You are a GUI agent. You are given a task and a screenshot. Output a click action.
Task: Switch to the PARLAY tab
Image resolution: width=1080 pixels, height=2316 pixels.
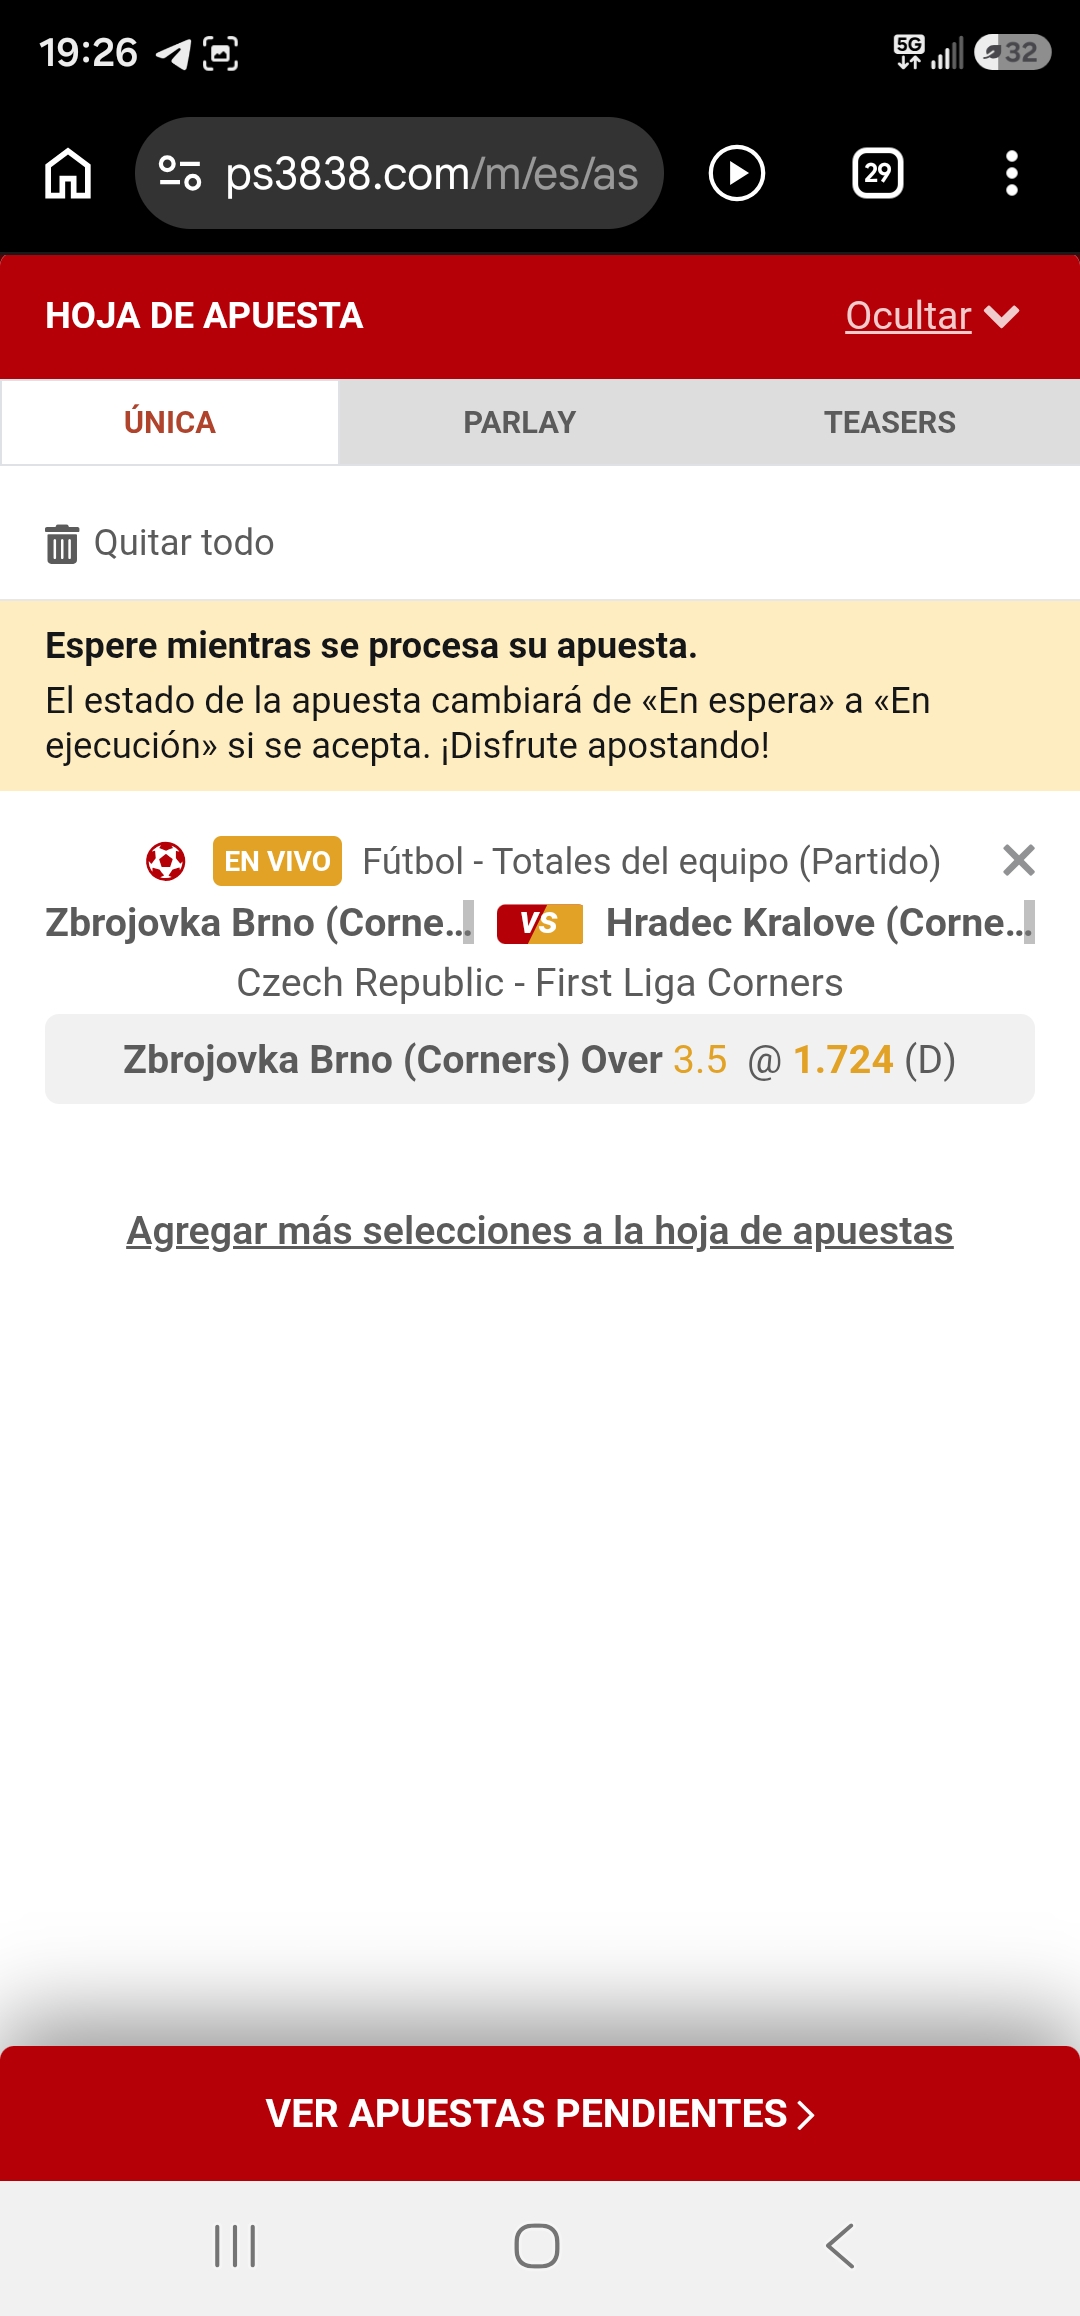coord(520,422)
